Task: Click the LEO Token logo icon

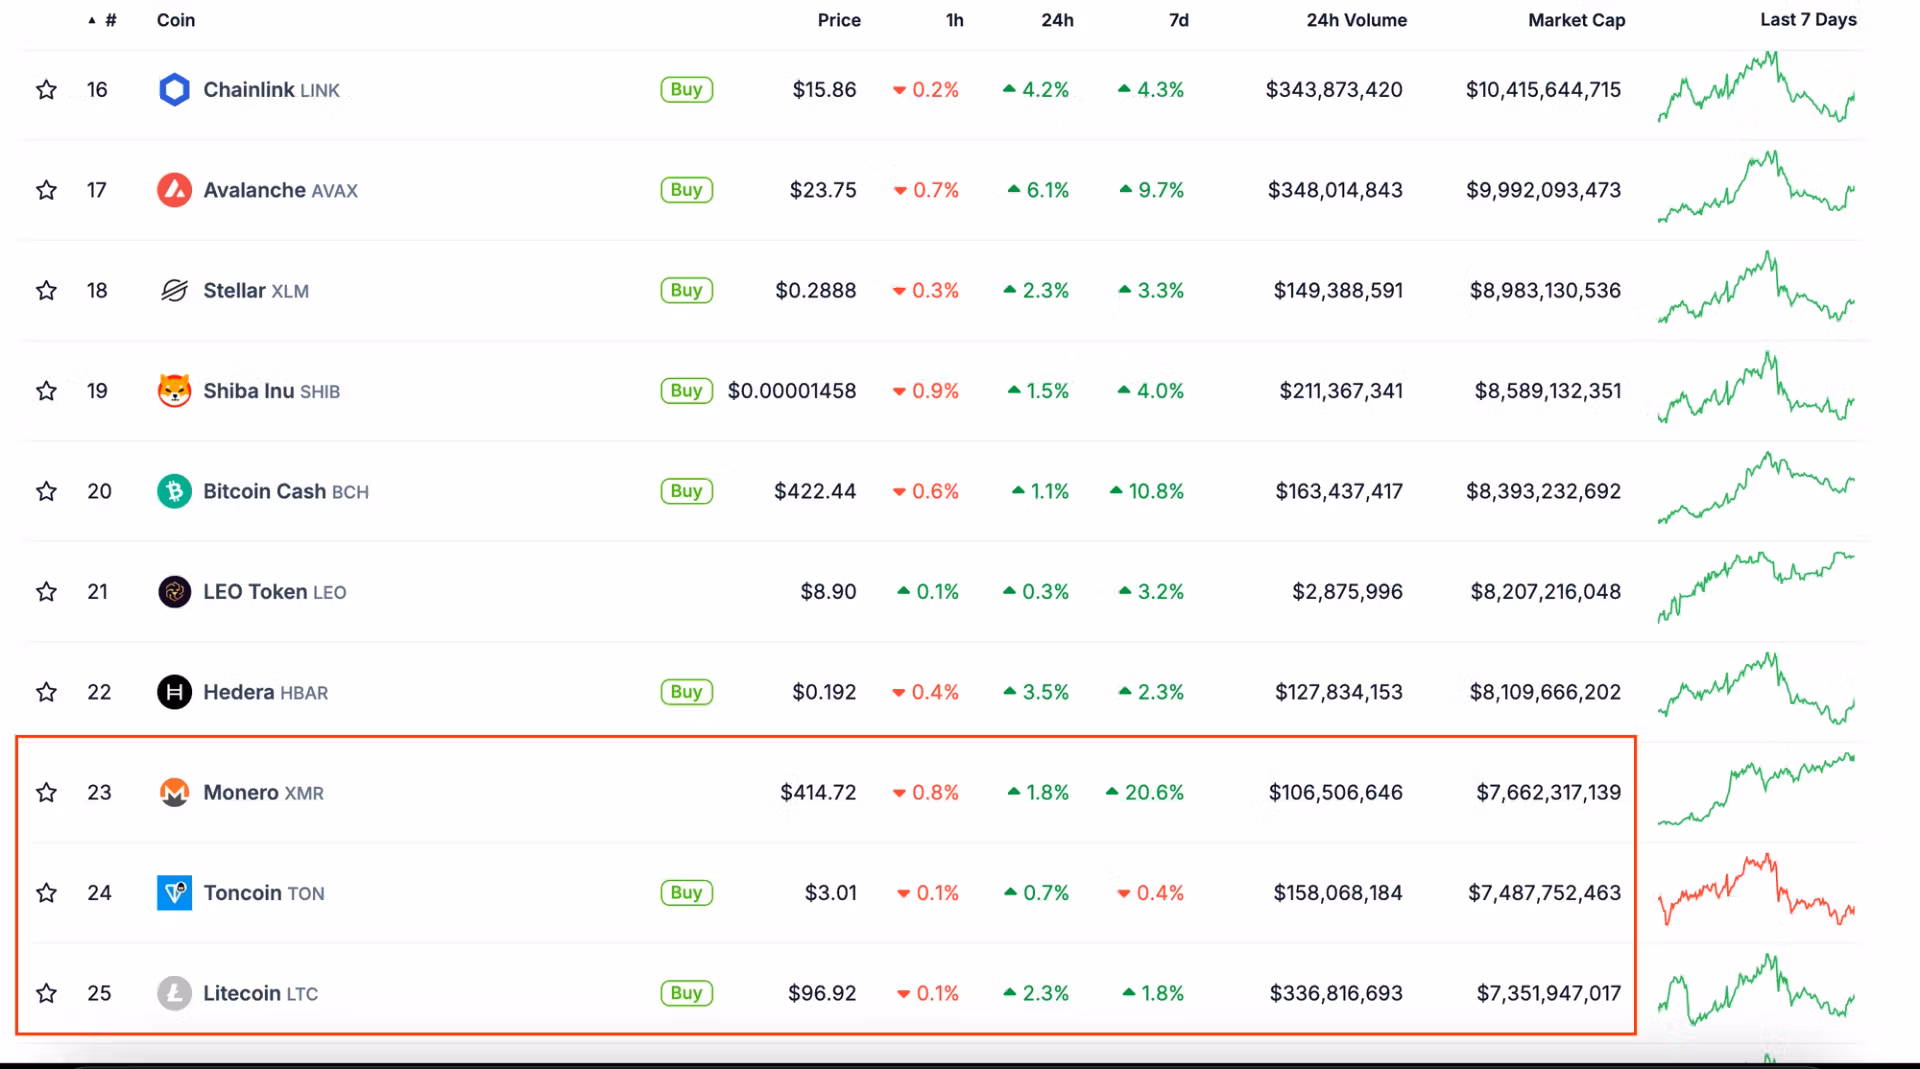Action: pyautogui.click(x=174, y=592)
